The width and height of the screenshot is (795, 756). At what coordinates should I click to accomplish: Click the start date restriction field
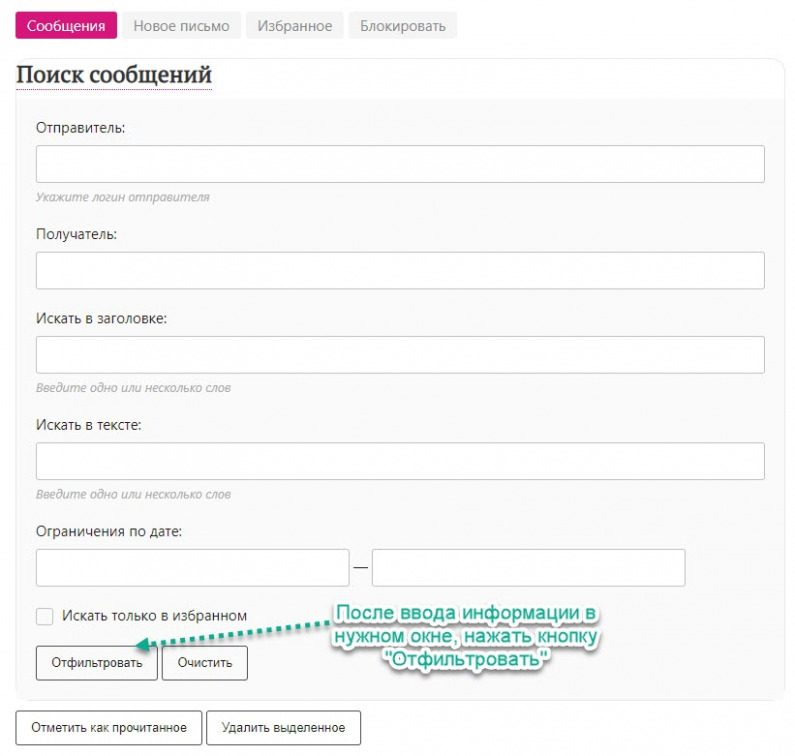click(192, 567)
